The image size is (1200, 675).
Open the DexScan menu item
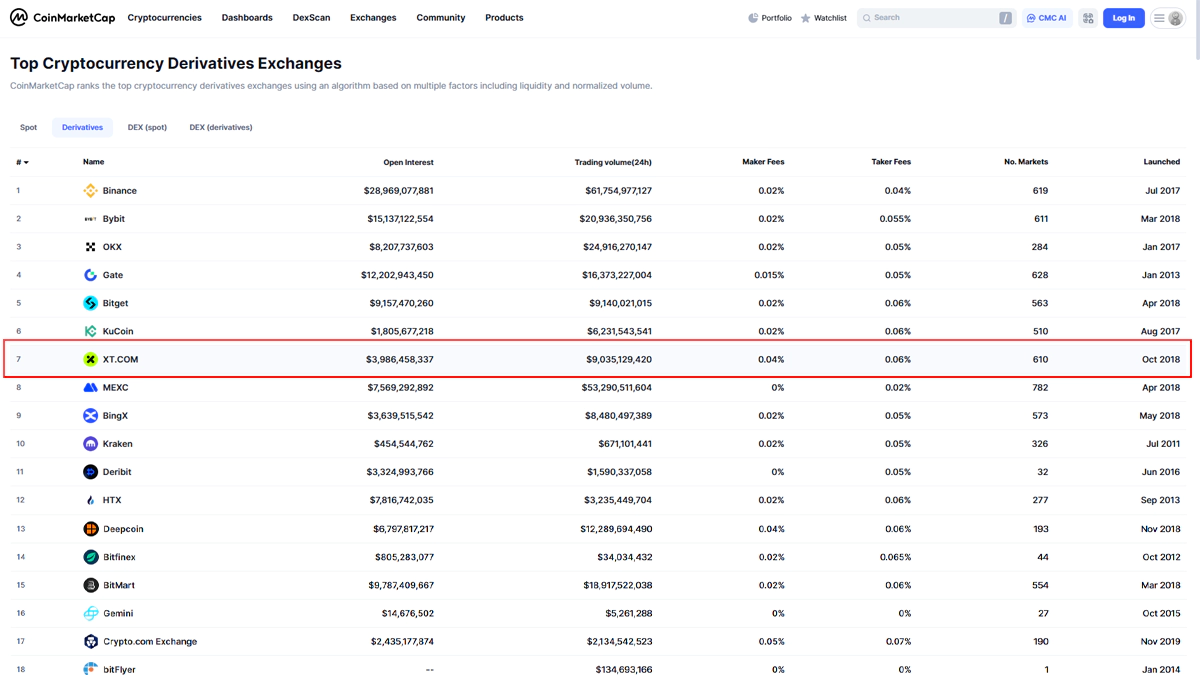coord(311,18)
